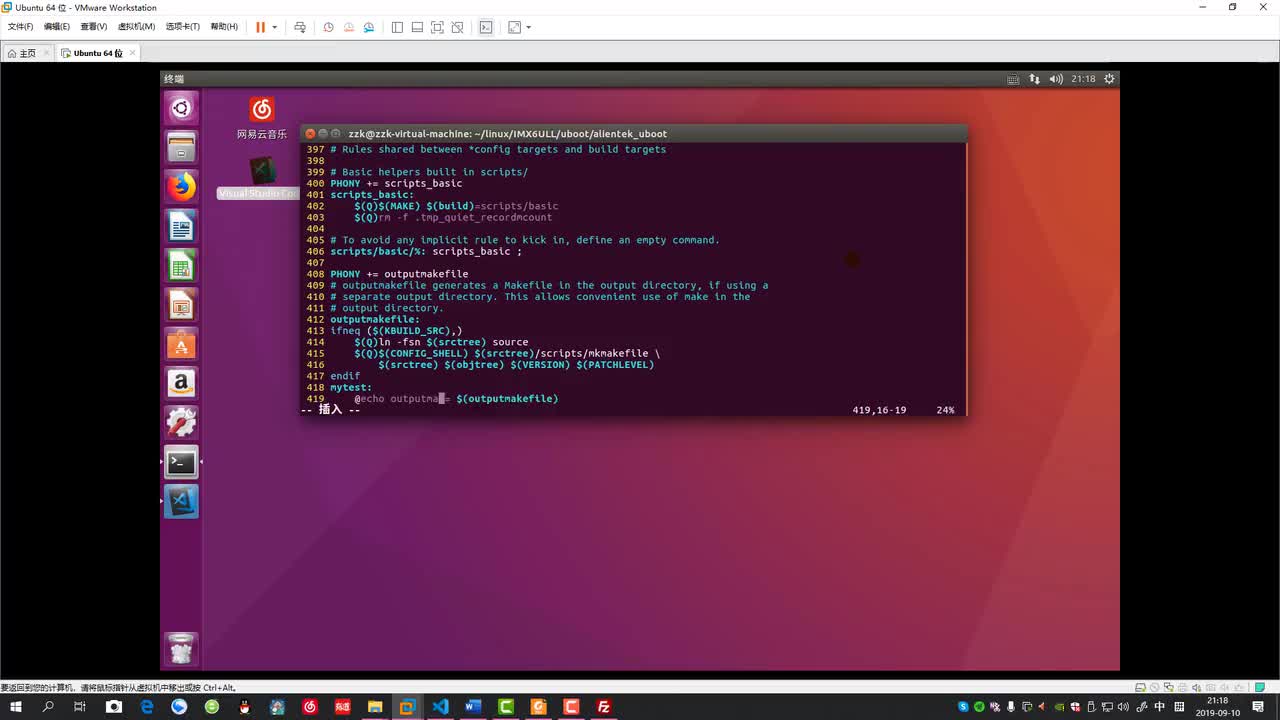Open the Windows Start button

[x=16, y=706]
